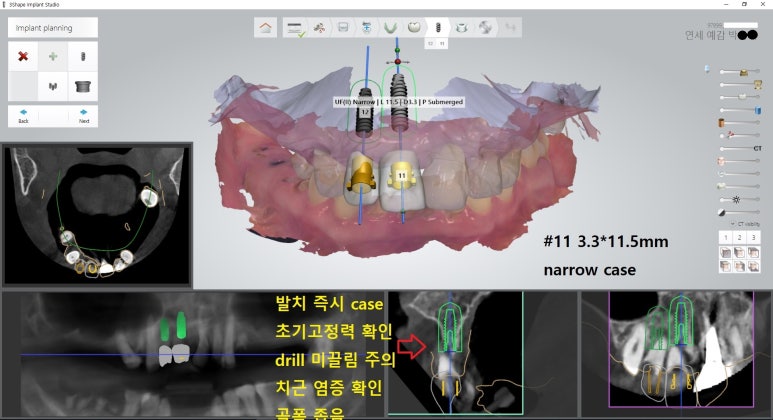Adjust the top gold crown visibility slider
773x420 pixels.
739,72
